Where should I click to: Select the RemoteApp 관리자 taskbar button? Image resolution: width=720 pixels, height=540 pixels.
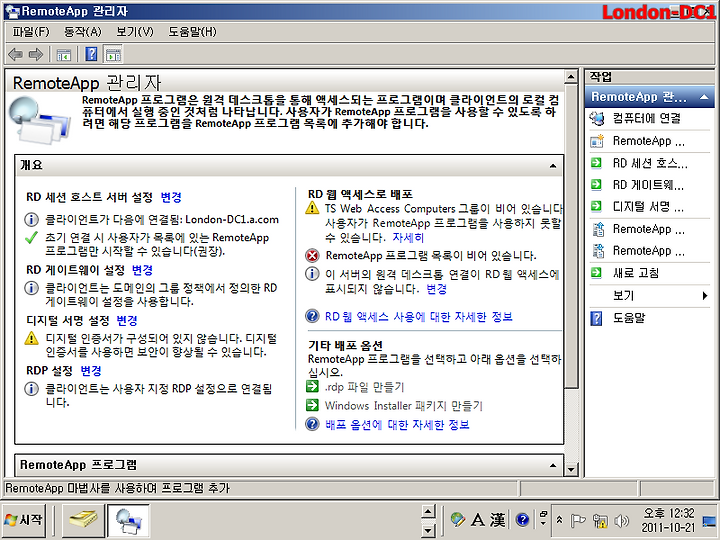(129, 521)
